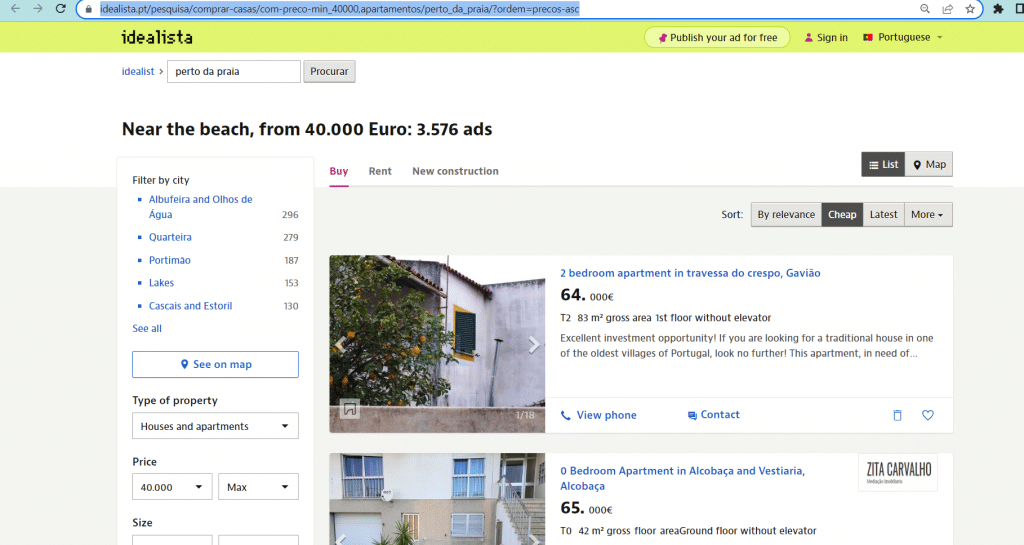Click the share page icon in address bar
Viewport: 1024px width, 545px height.
(948, 9)
